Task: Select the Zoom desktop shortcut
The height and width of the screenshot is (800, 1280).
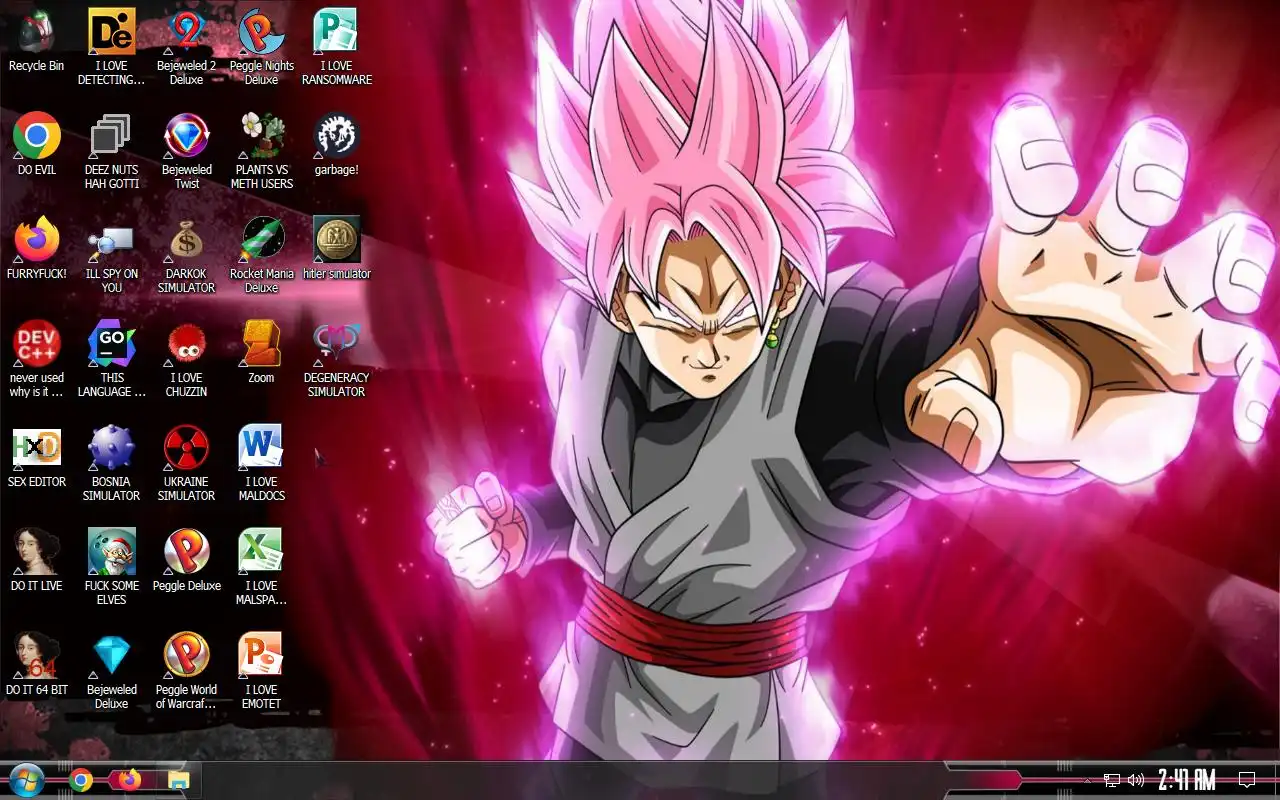Action: tap(261, 353)
